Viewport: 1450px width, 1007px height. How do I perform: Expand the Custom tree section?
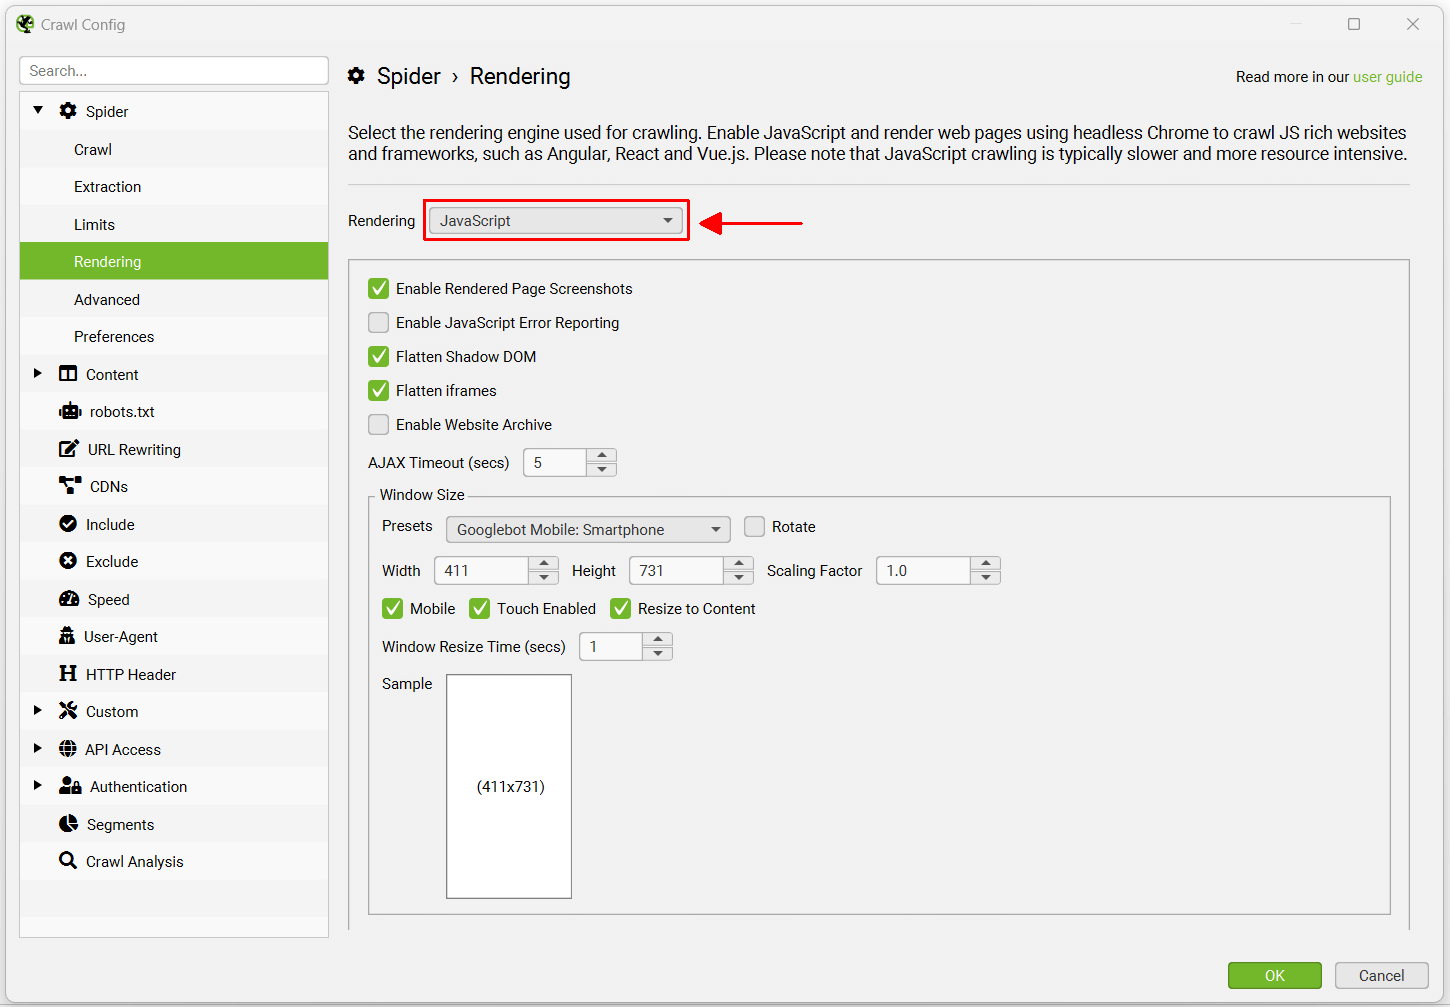38,711
